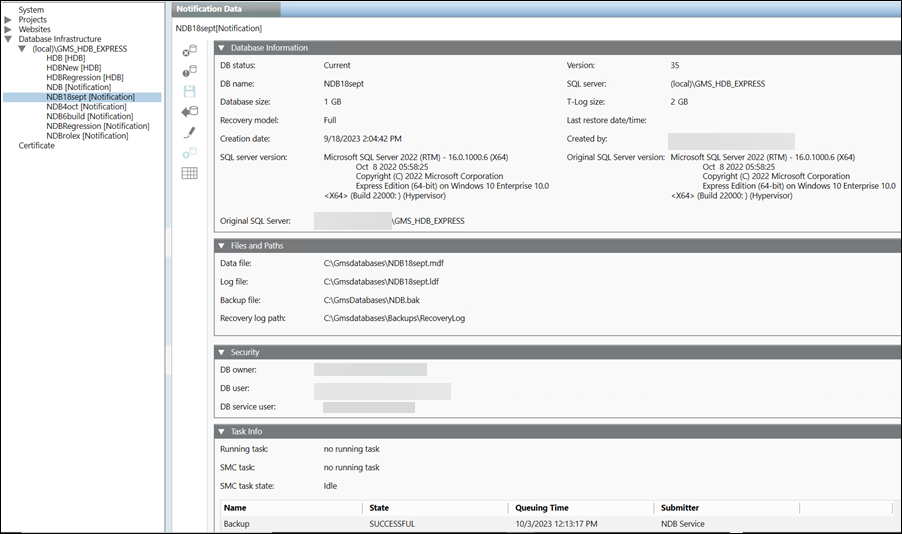Click the floppy disk save icon
902x534 pixels.
coord(189,91)
